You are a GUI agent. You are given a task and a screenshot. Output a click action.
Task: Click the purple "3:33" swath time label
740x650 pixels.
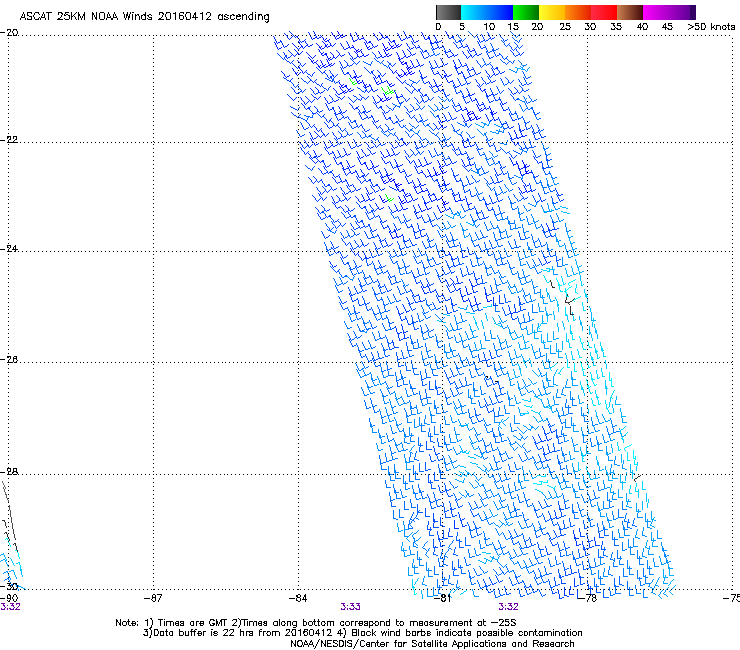click(351, 607)
